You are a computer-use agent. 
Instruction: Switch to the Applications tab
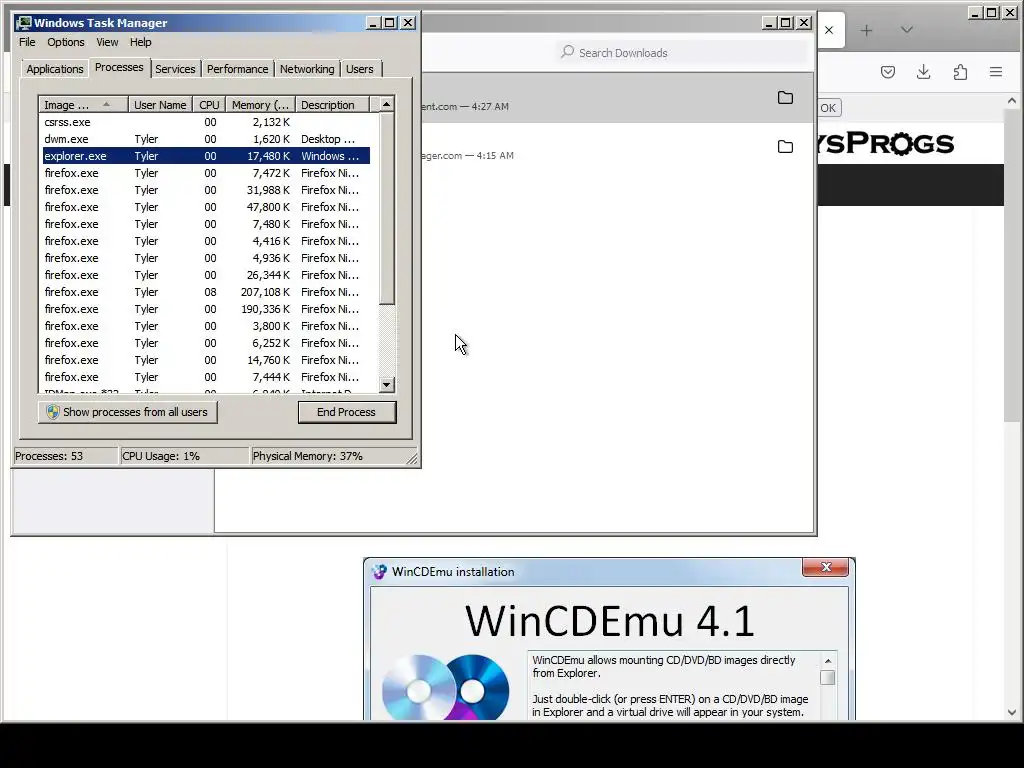point(55,69)
